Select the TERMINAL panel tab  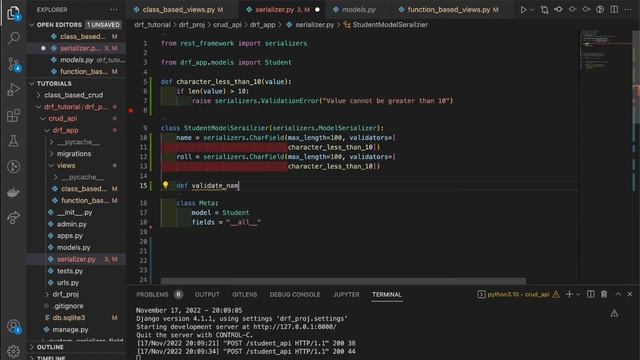pyautogui.click(x=387, y=294)
